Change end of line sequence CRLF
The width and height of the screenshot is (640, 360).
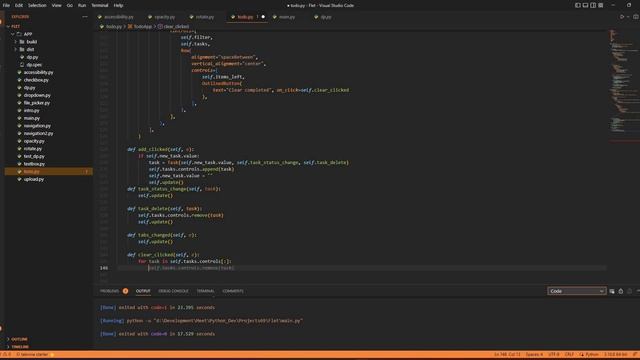click(569, 355)
